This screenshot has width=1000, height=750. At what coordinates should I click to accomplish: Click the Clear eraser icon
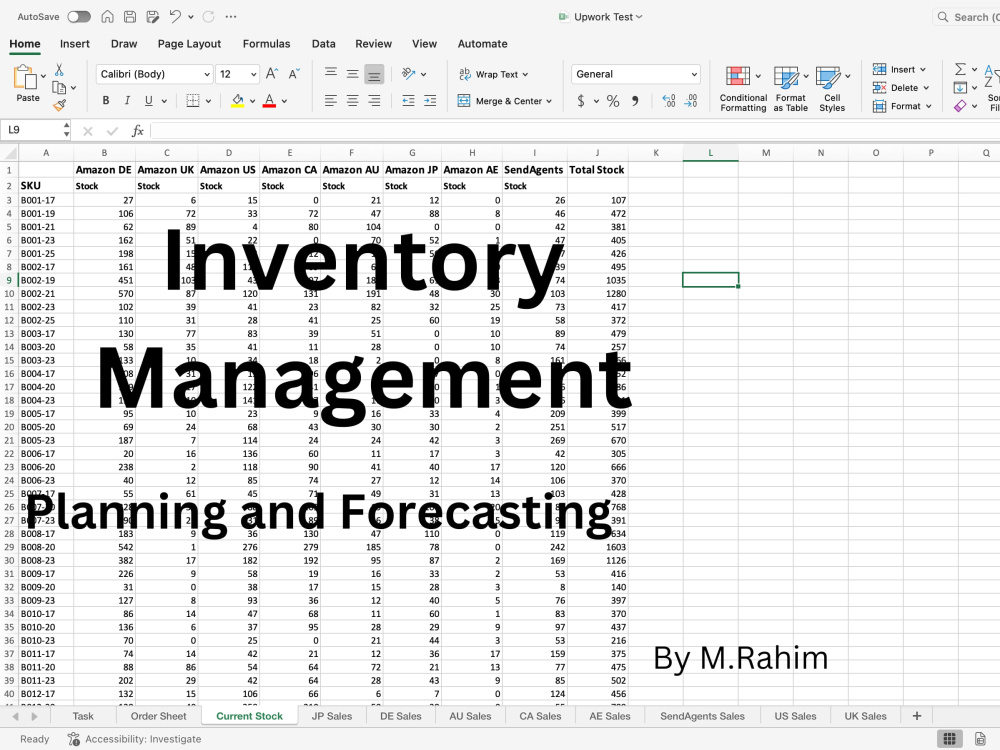(960, 106)
